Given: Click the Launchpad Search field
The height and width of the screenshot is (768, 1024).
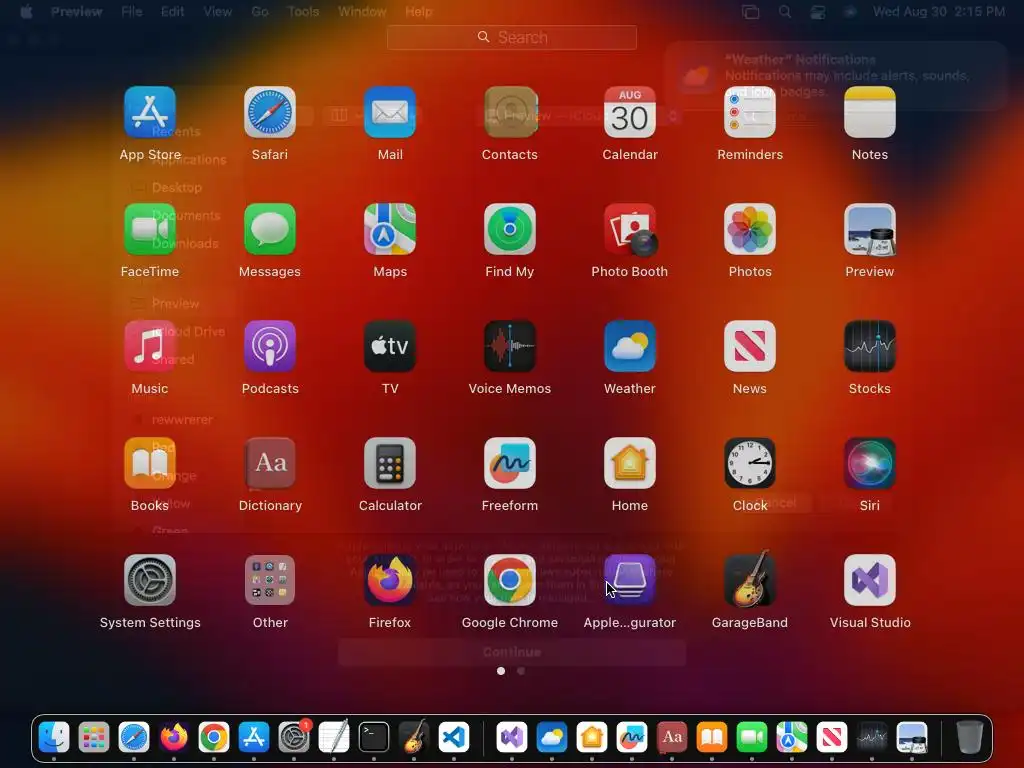Looking at the screenshot, I should (512, 37).
